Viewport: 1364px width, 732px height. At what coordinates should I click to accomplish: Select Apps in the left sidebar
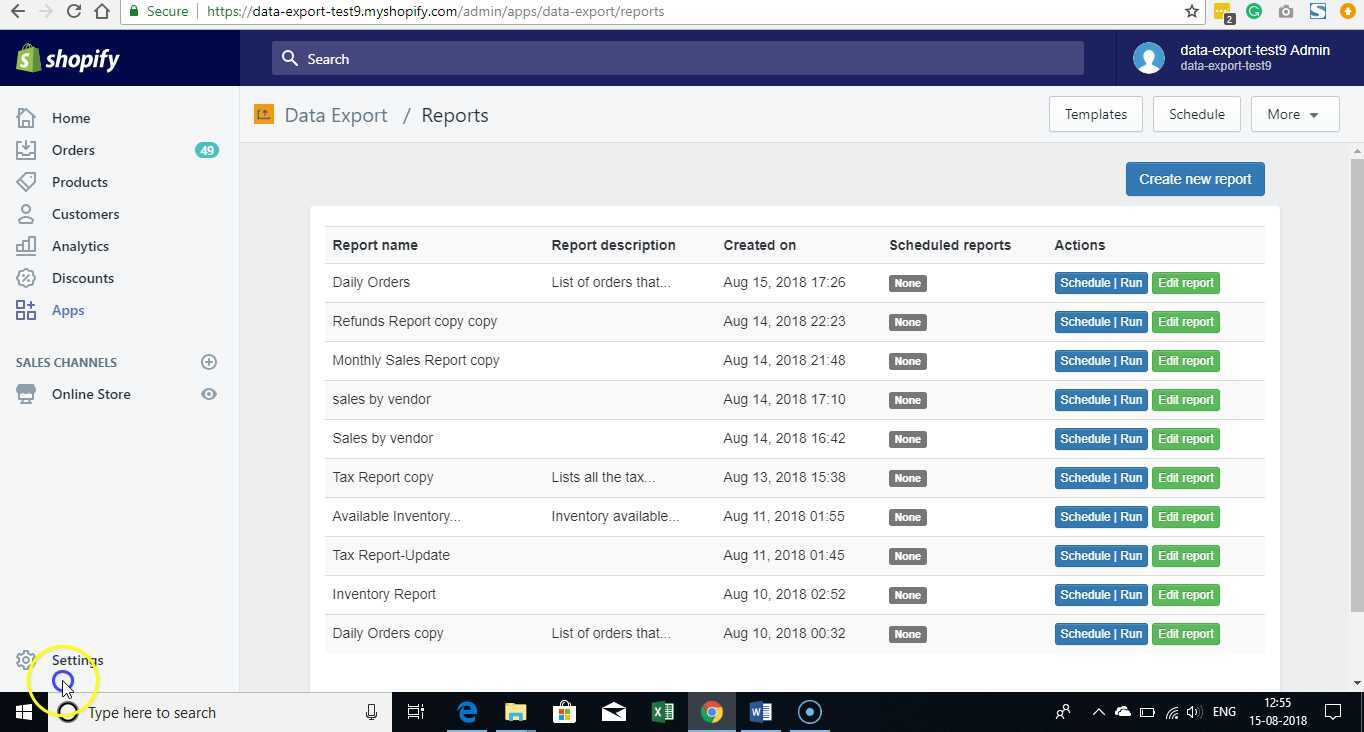point(67,309)
